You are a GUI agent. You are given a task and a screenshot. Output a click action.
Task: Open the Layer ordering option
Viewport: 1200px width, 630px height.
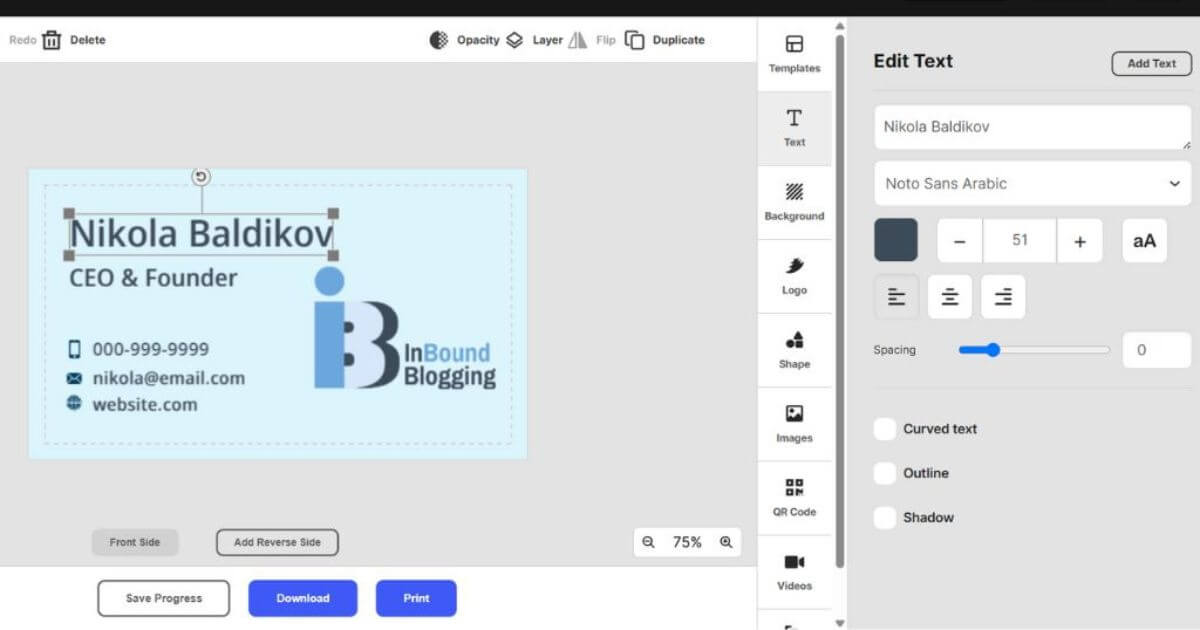pyautogui.click(x=534, y=40)
